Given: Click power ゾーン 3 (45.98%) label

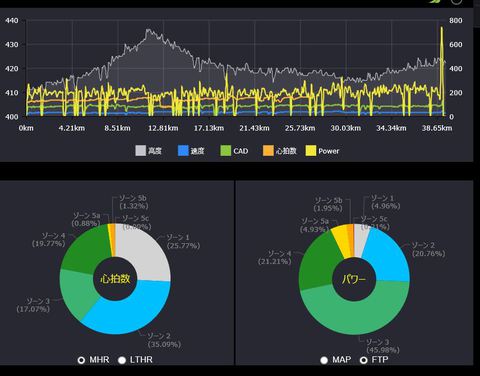Looking at the screenshot, I should click(383, 346).
